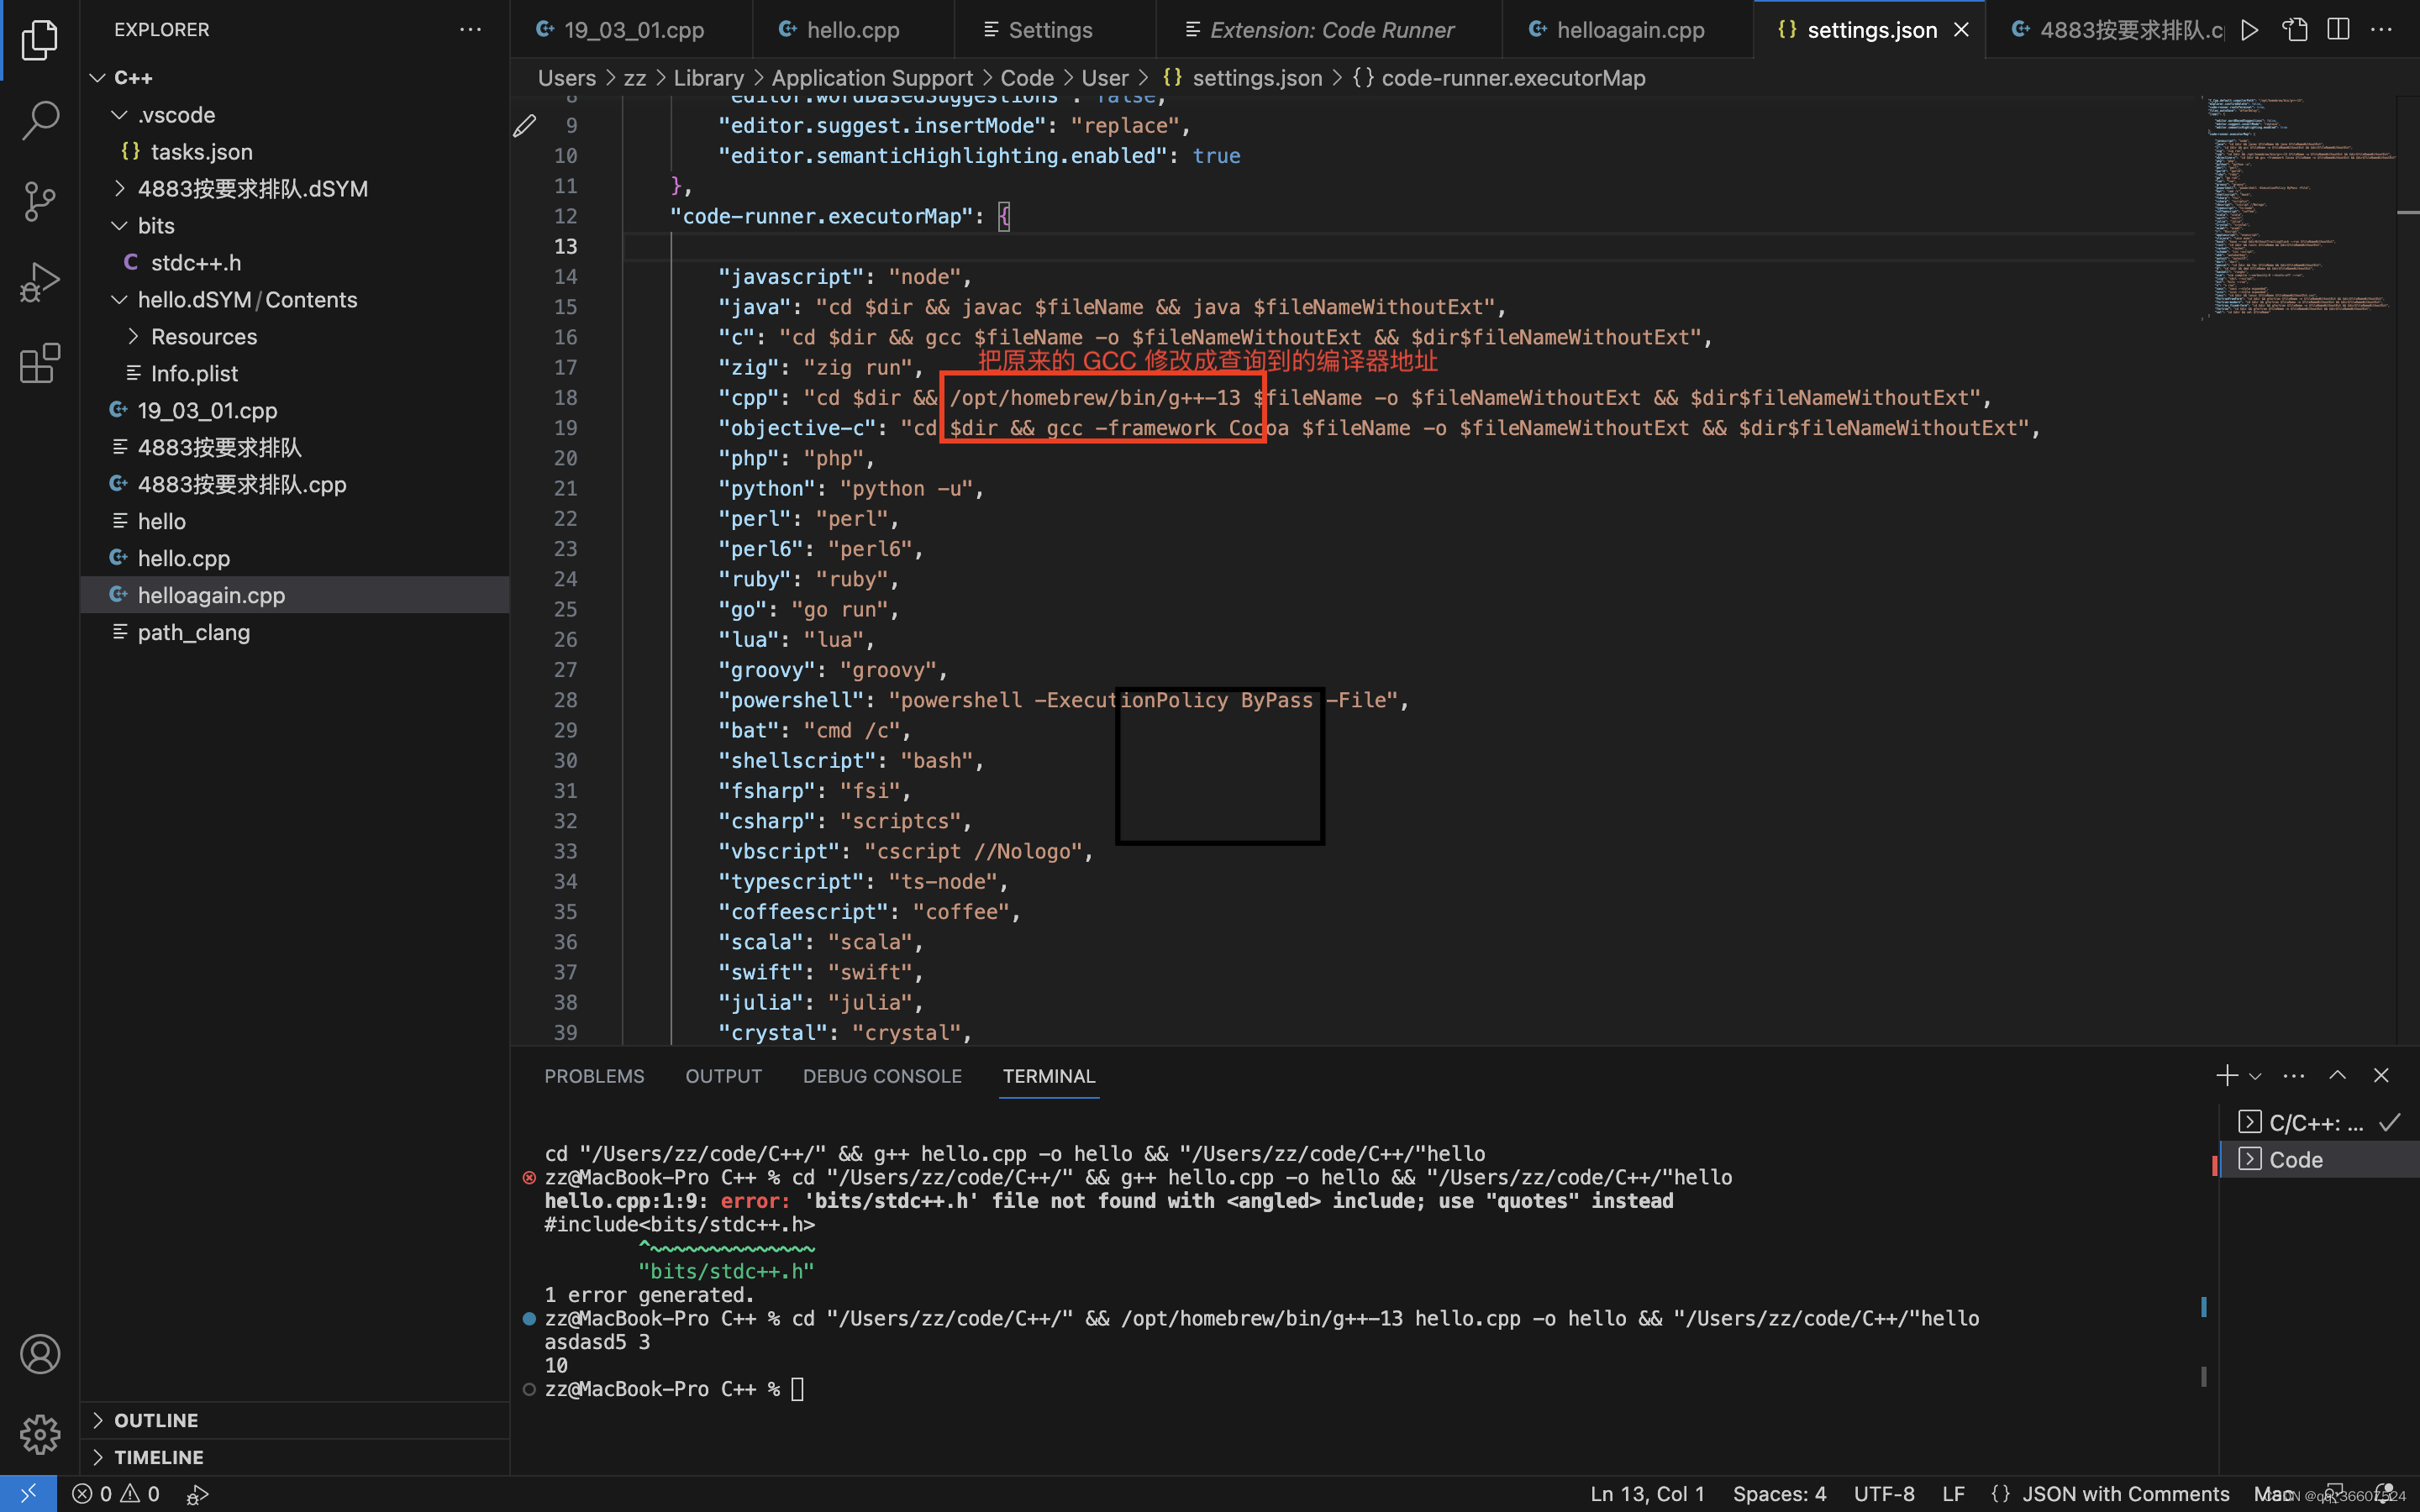Open Info.plist in the explorer

click(295, 374)
